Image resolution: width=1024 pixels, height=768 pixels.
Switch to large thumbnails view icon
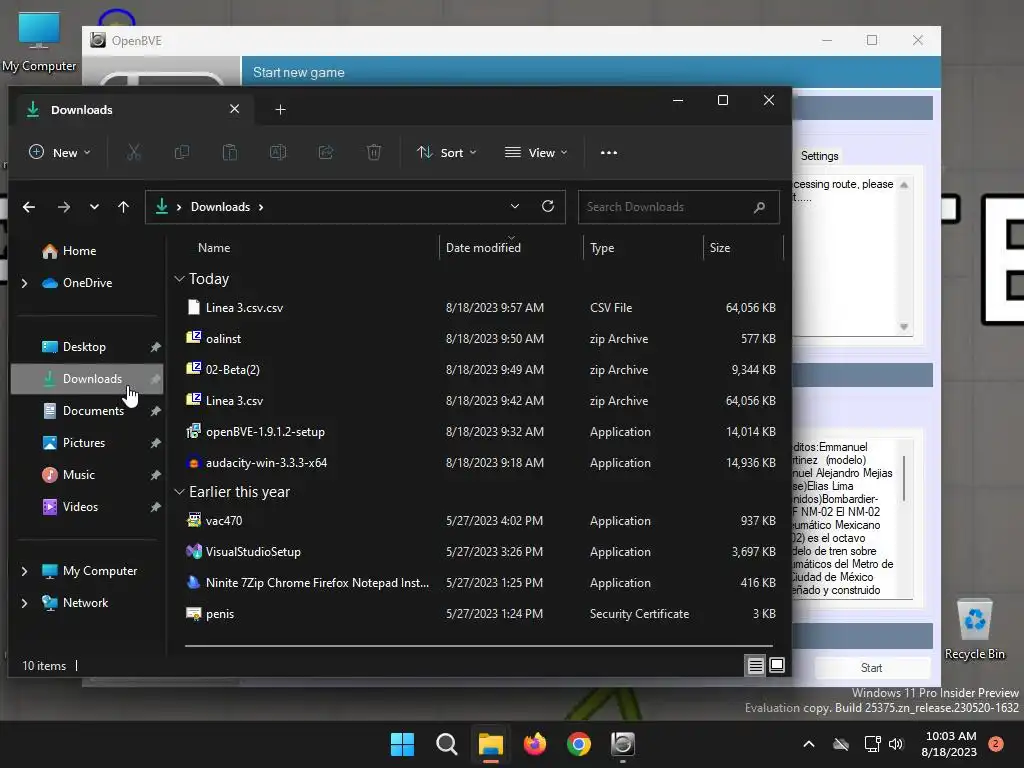tap(777, 665)
